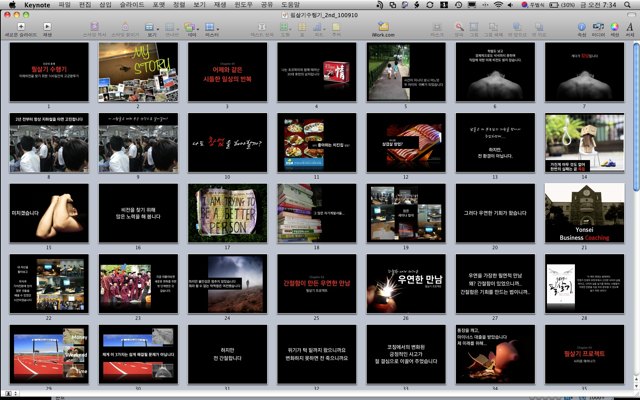Select the Instant Alpha magic wand icon

(x=459, y=27)
